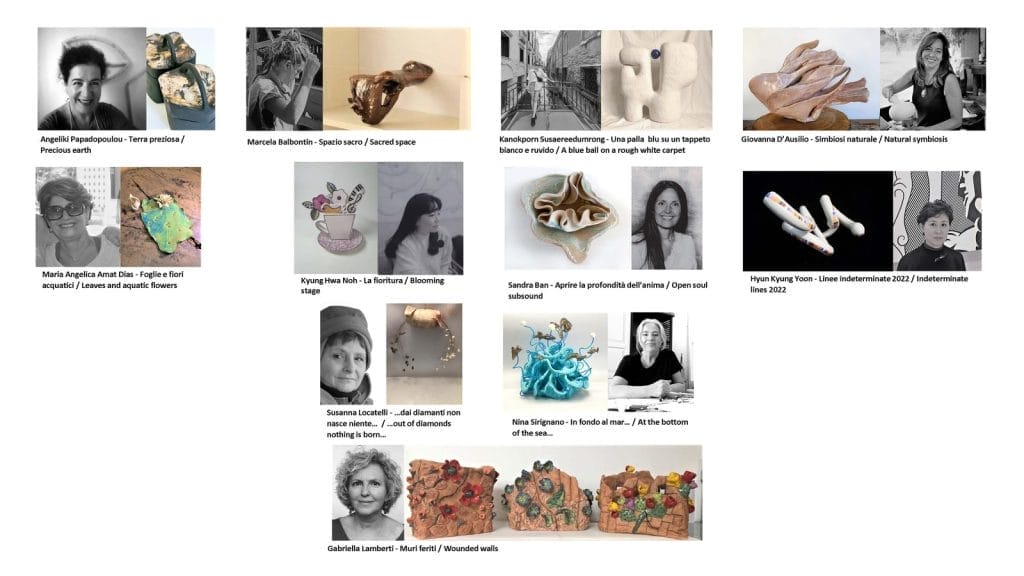Click Sandra Ban's portrait photo
The width and height of the screenshot is (1024, 576).
pyautogui.click(x=667, y=218)
